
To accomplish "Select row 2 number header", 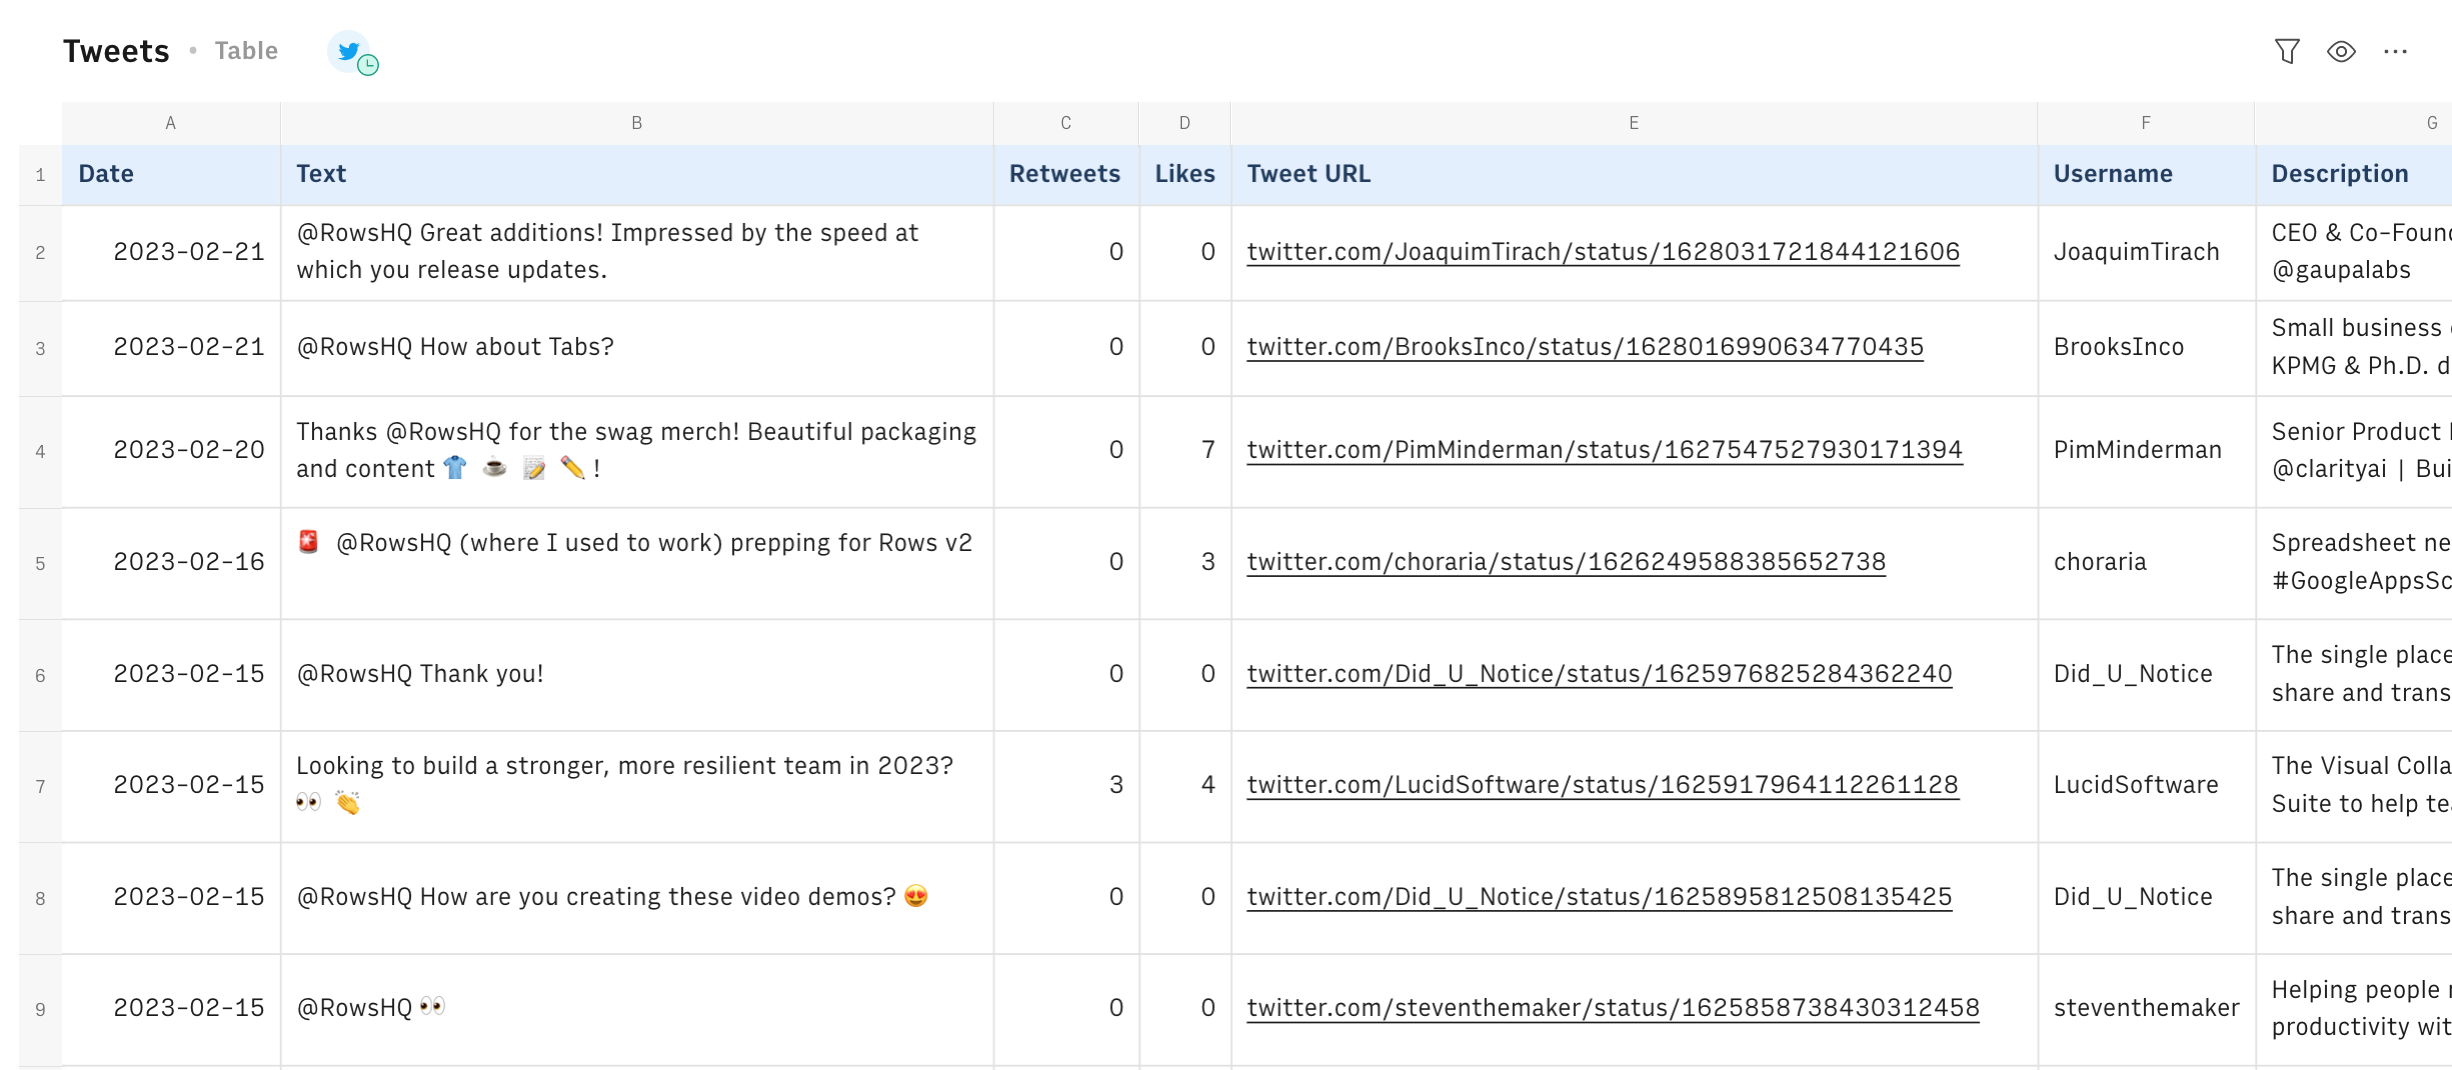I will (x=40, y=253).
